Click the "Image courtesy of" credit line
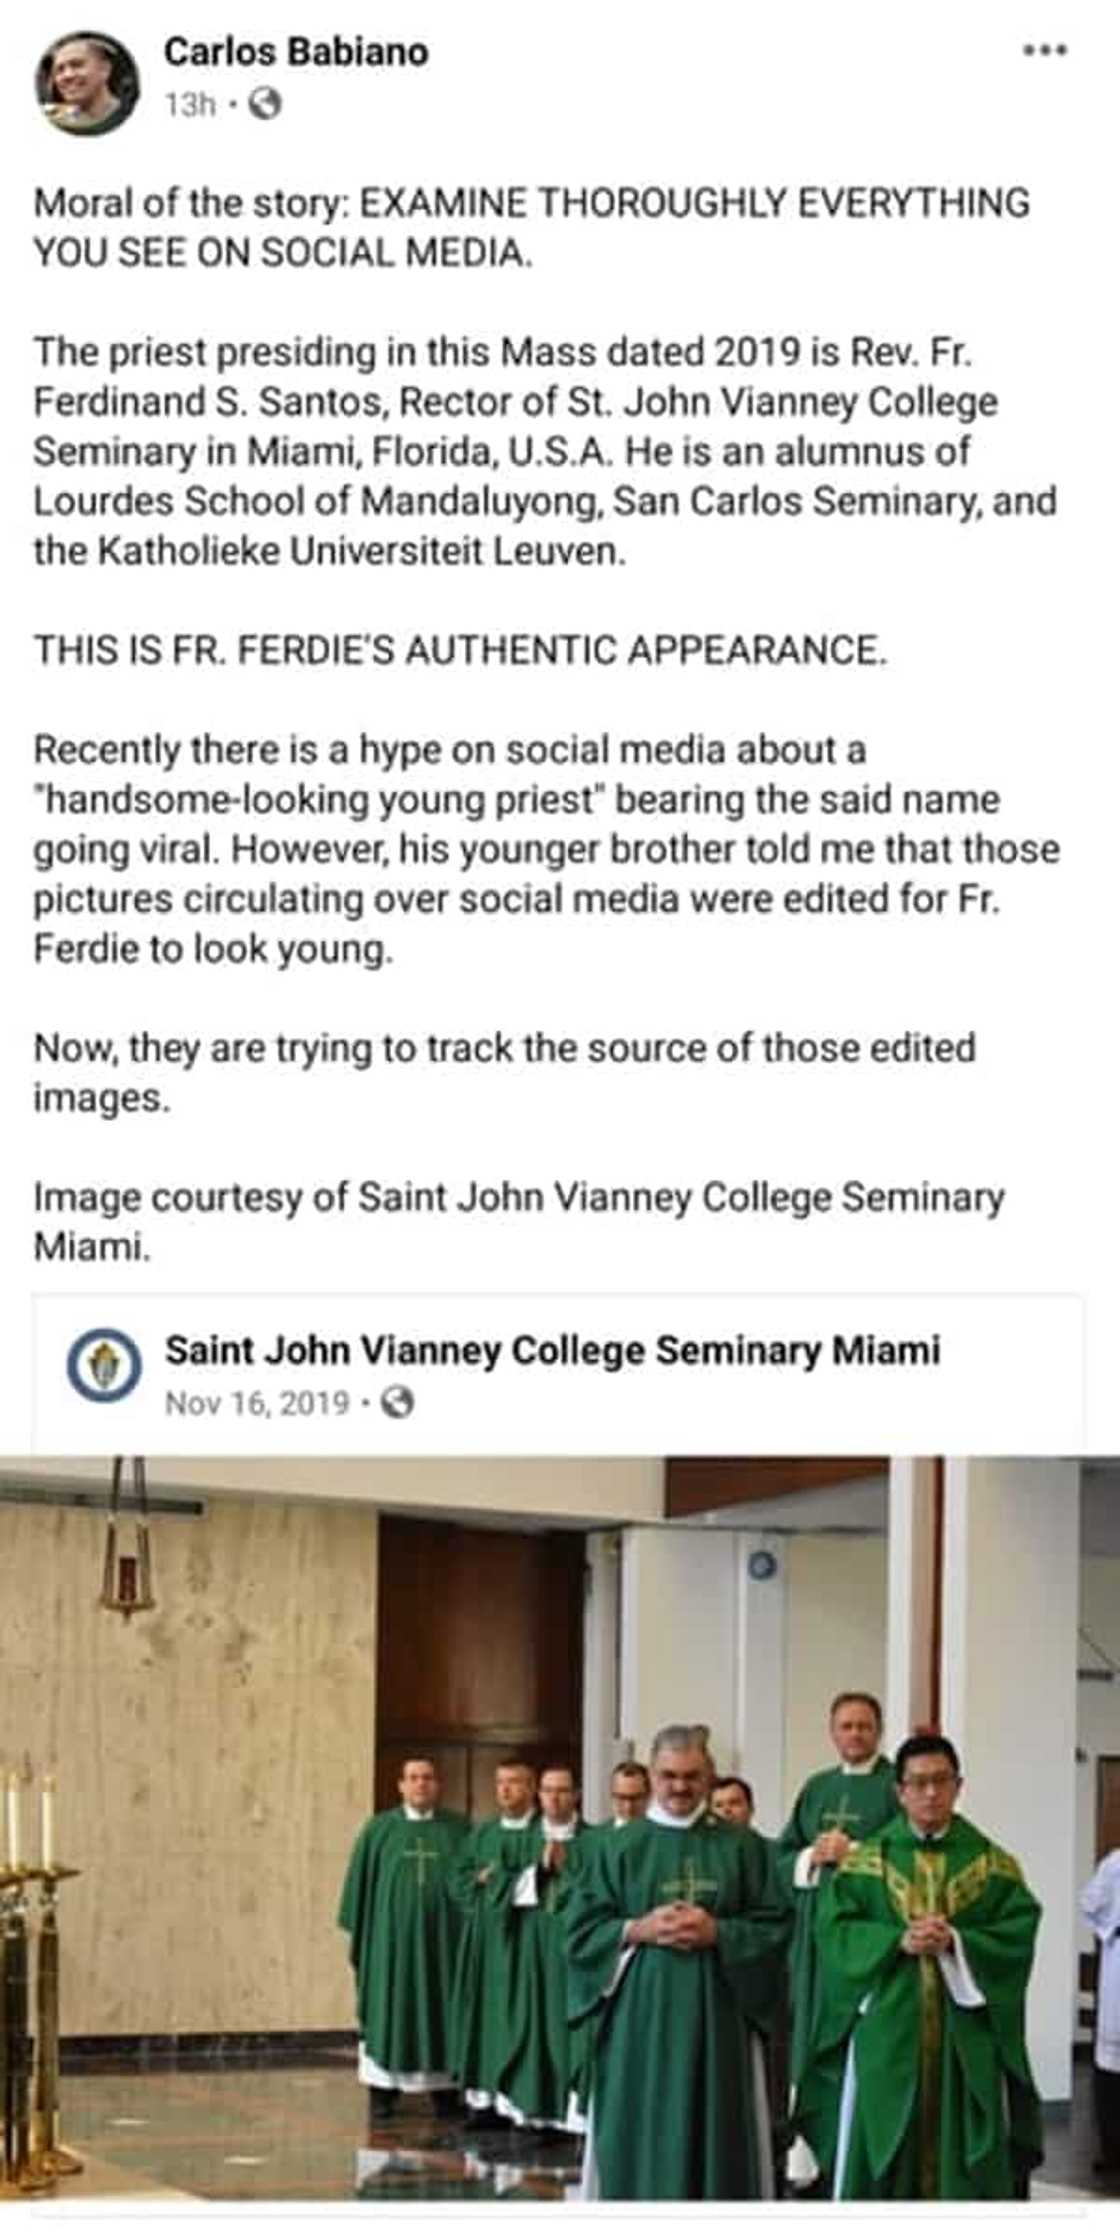This screenshot has width=1120, height=2240. 518,1221
